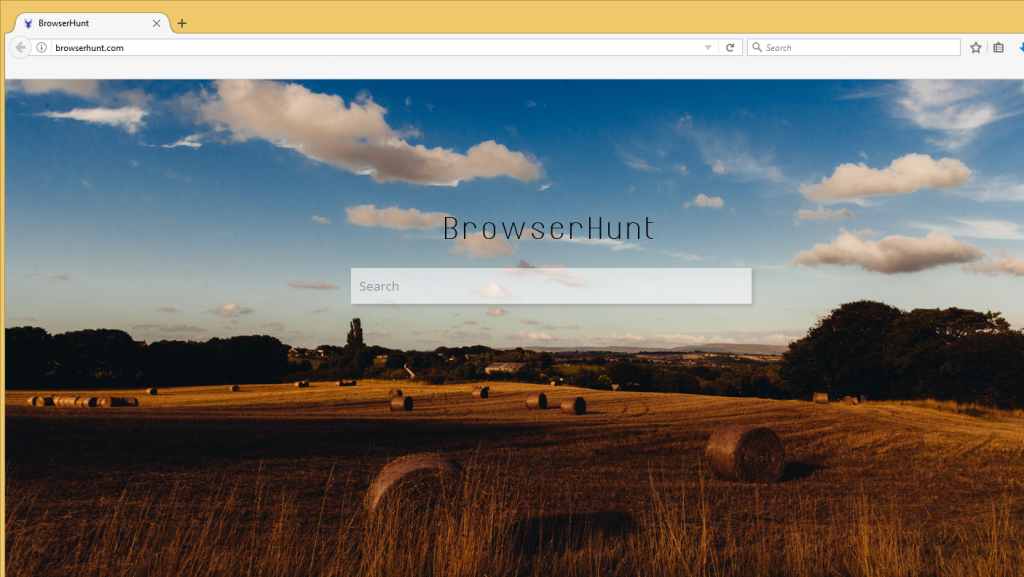
Task: Click the BrowserHunt page Search field
Action: (551, 286)
